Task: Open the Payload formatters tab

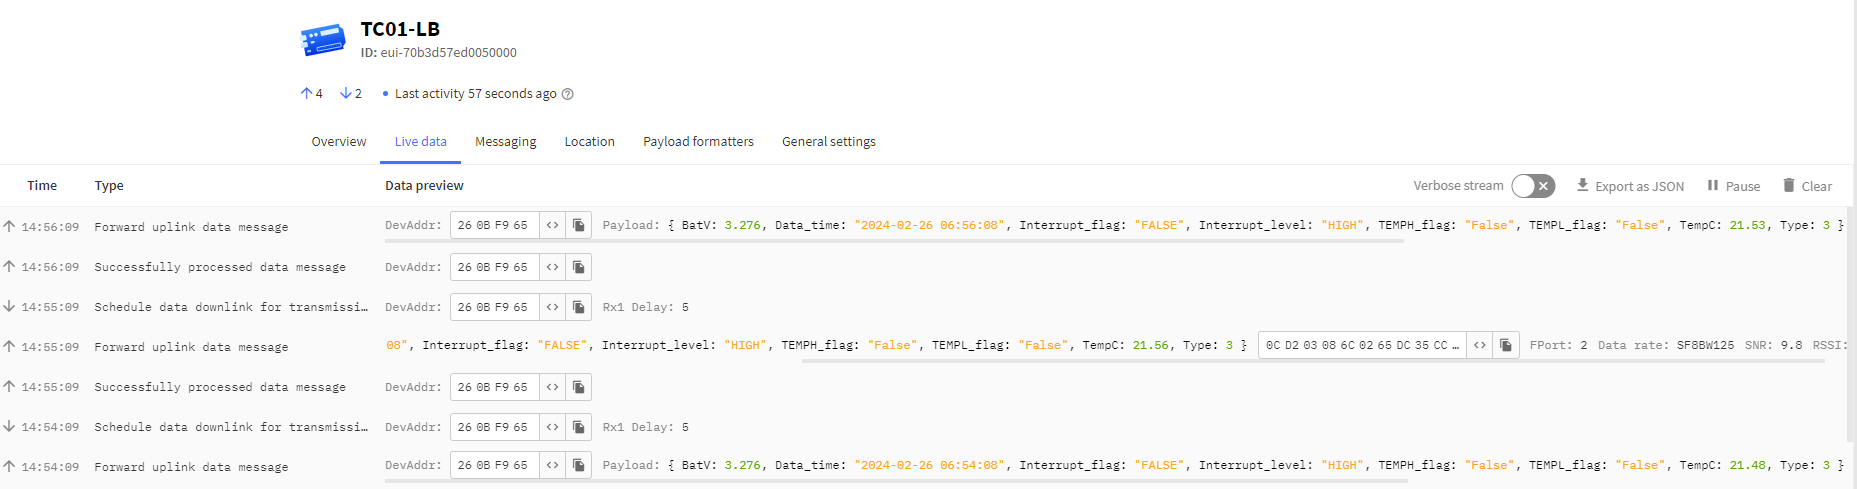Action: tap(699, 142)
